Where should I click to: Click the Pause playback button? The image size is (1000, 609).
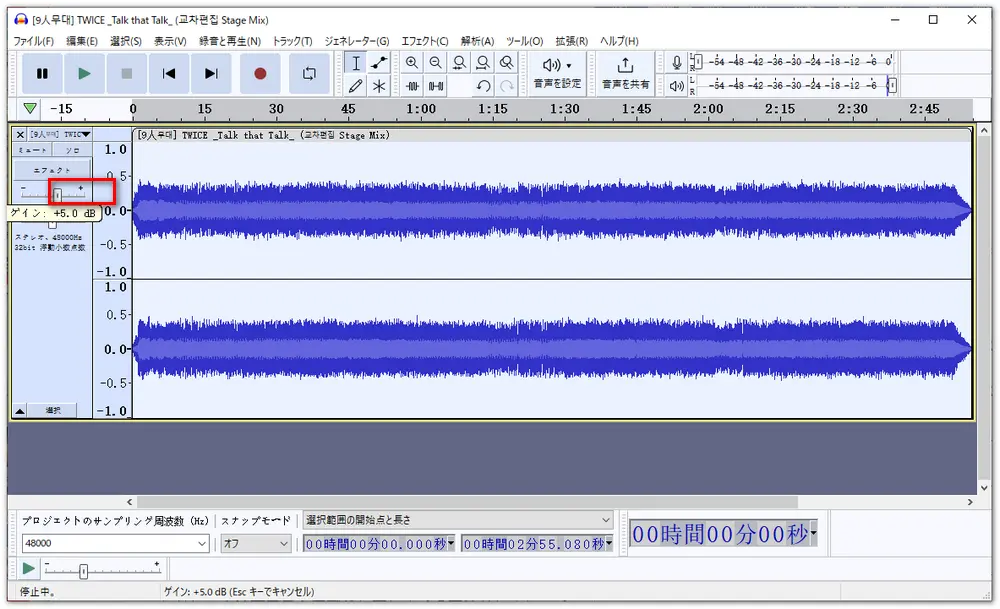coord(42,73)
